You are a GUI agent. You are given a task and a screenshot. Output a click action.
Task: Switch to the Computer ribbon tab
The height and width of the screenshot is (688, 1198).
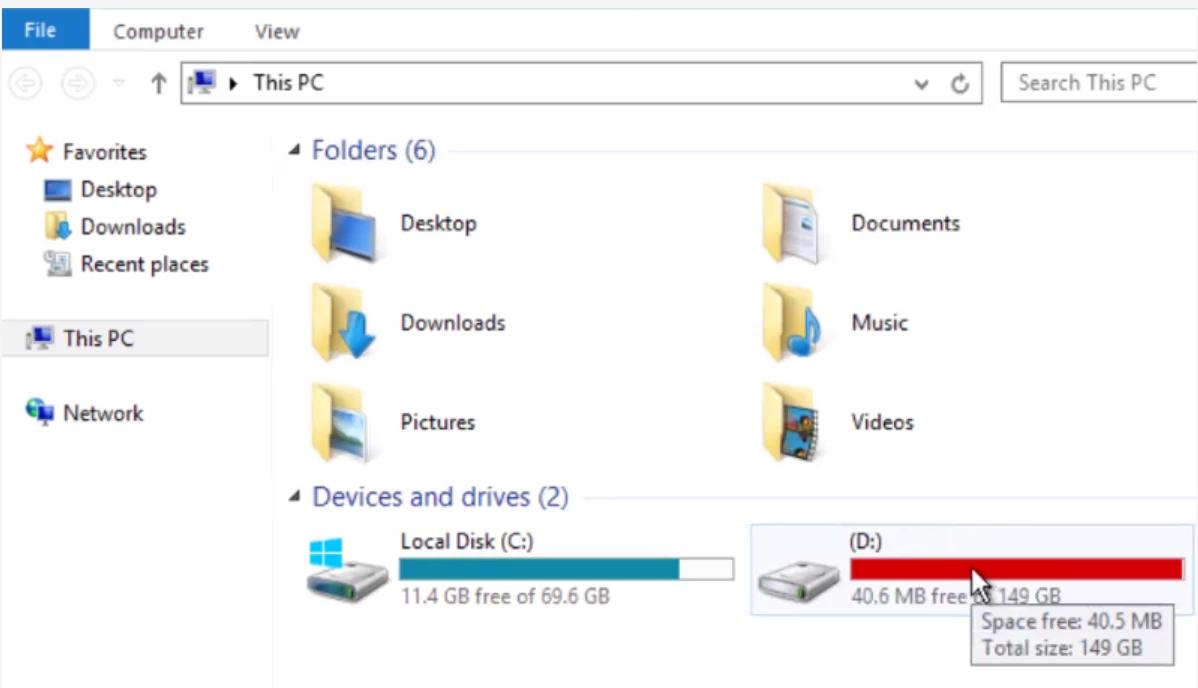point(158,31)
